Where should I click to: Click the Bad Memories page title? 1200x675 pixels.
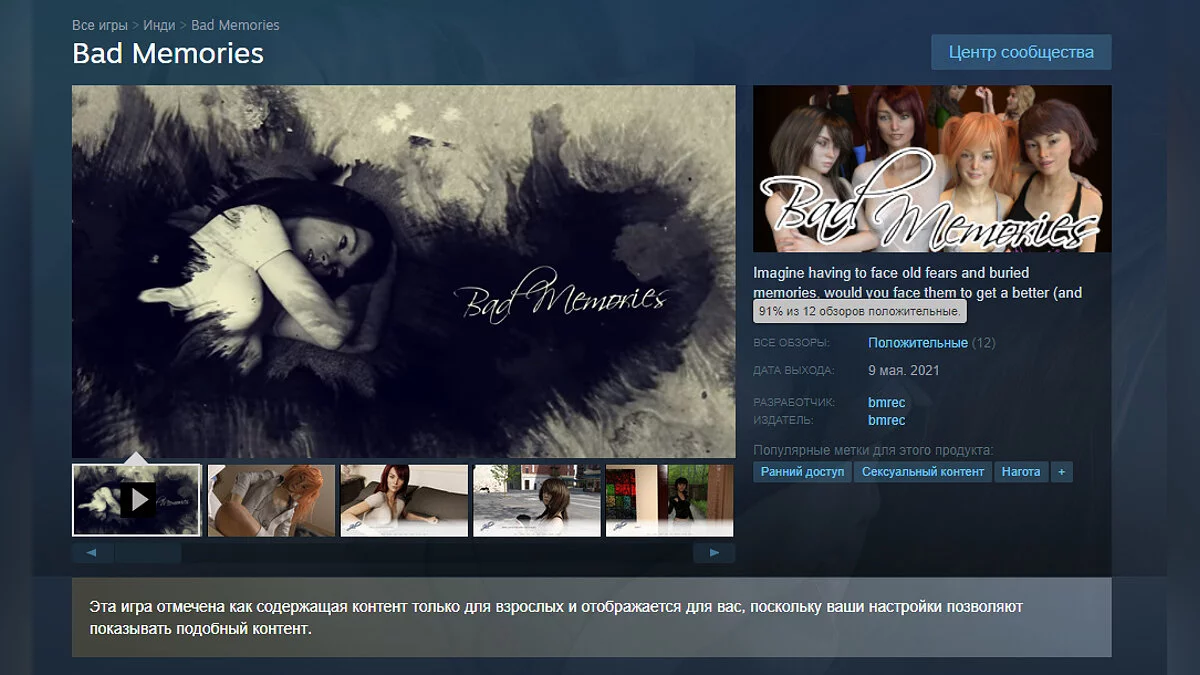point(168,53)
